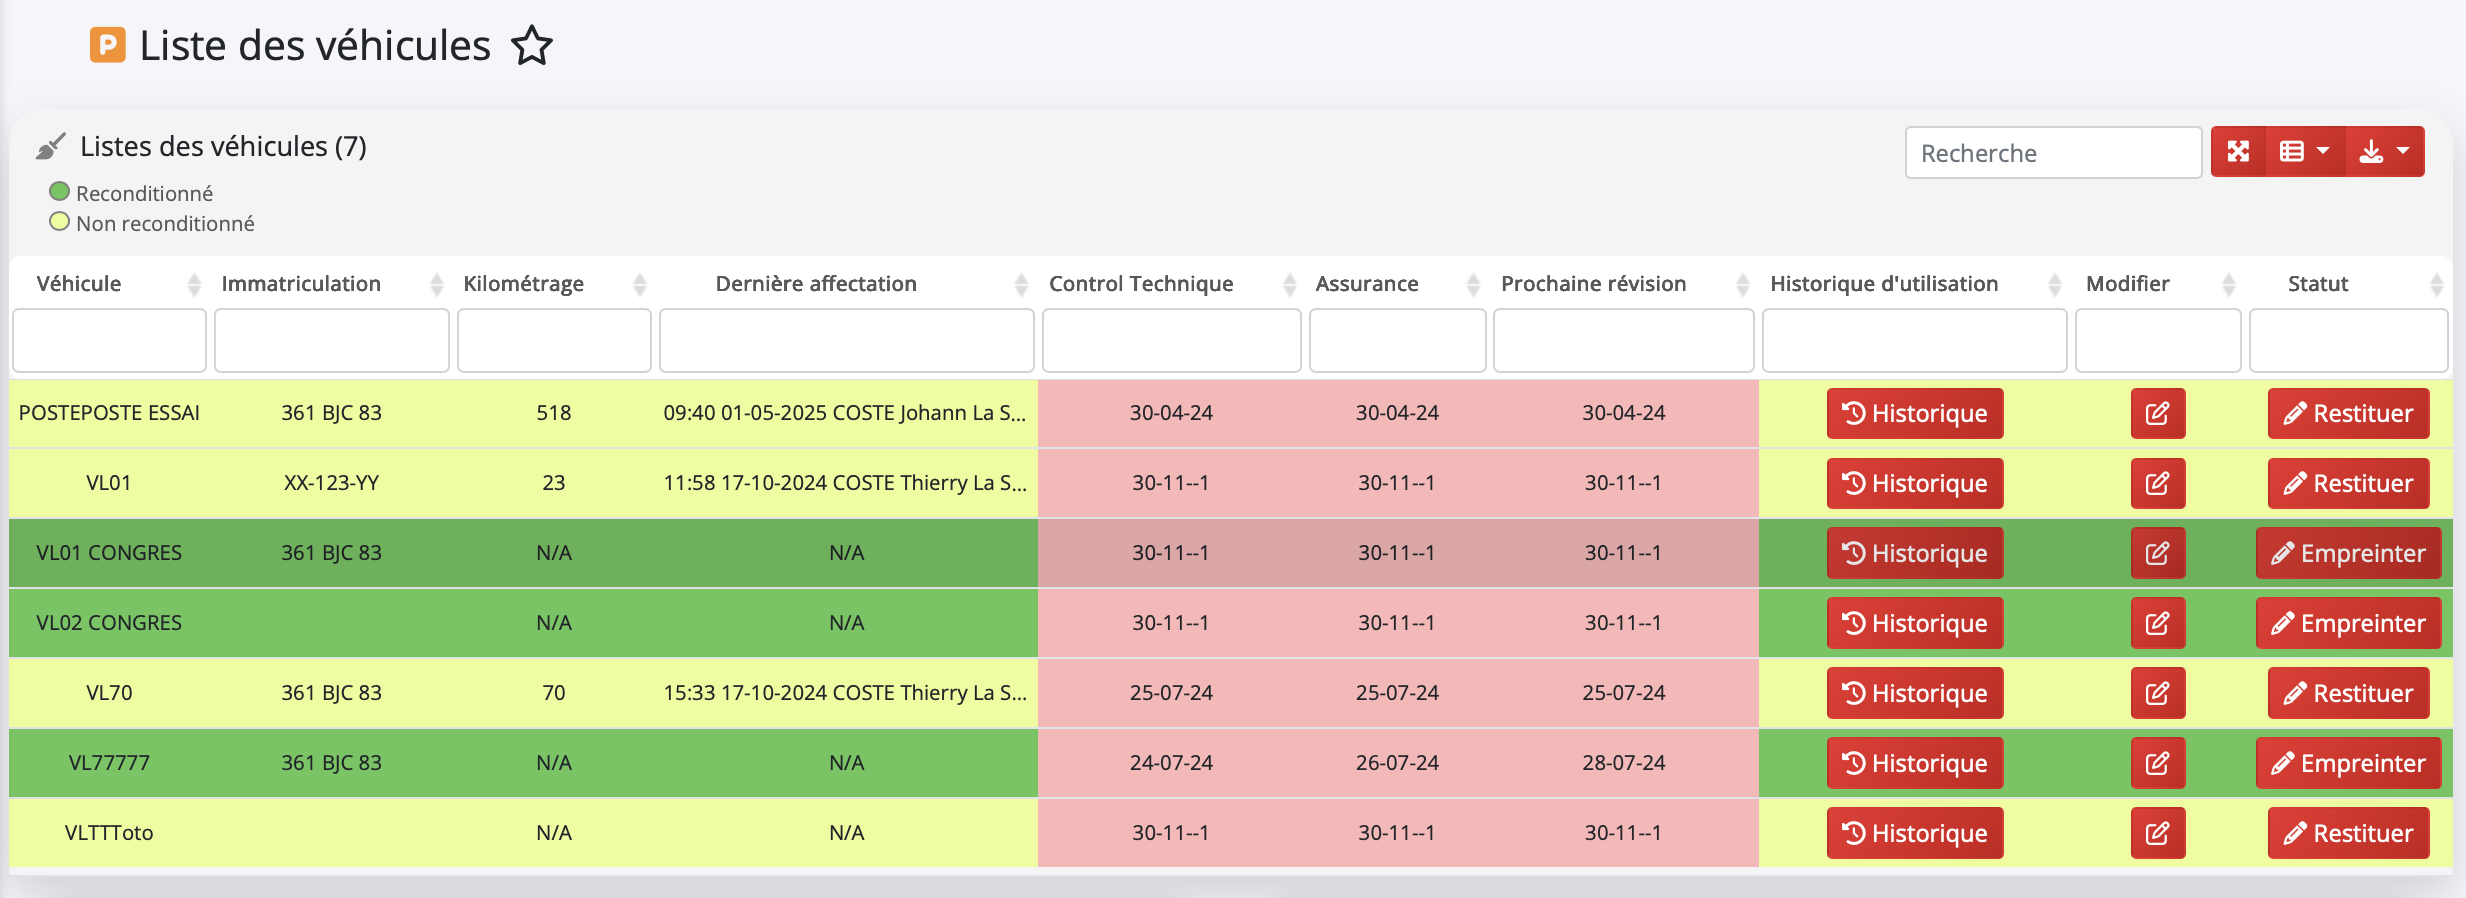Focus the Immatriculation column filter box
Viewport: 2466px width, 898px height.
331,341
